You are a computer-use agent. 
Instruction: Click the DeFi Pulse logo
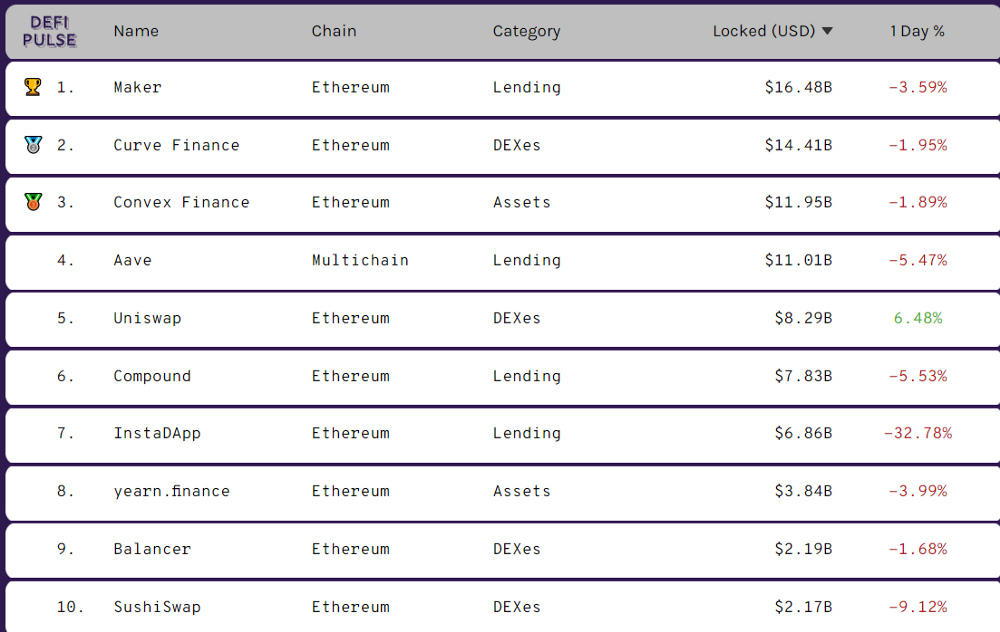tap(52, 31)
